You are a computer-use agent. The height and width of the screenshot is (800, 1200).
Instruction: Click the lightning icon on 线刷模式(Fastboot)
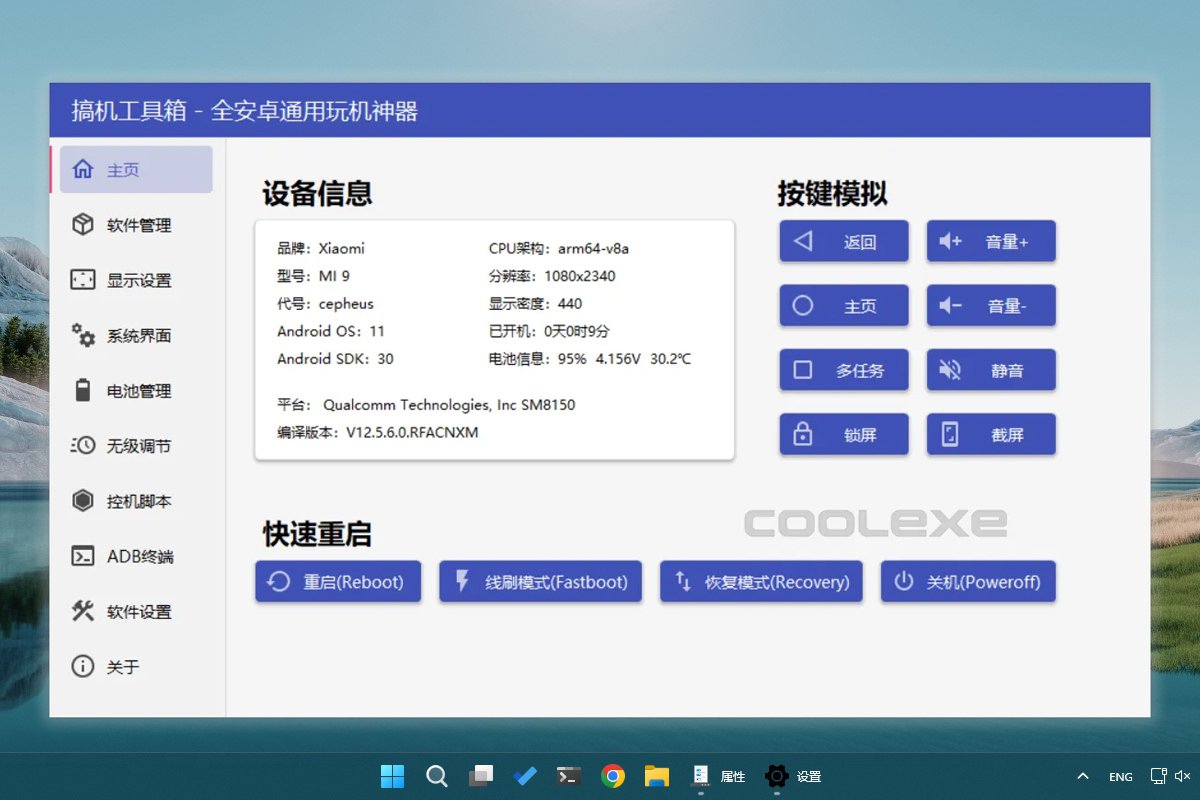462,581
